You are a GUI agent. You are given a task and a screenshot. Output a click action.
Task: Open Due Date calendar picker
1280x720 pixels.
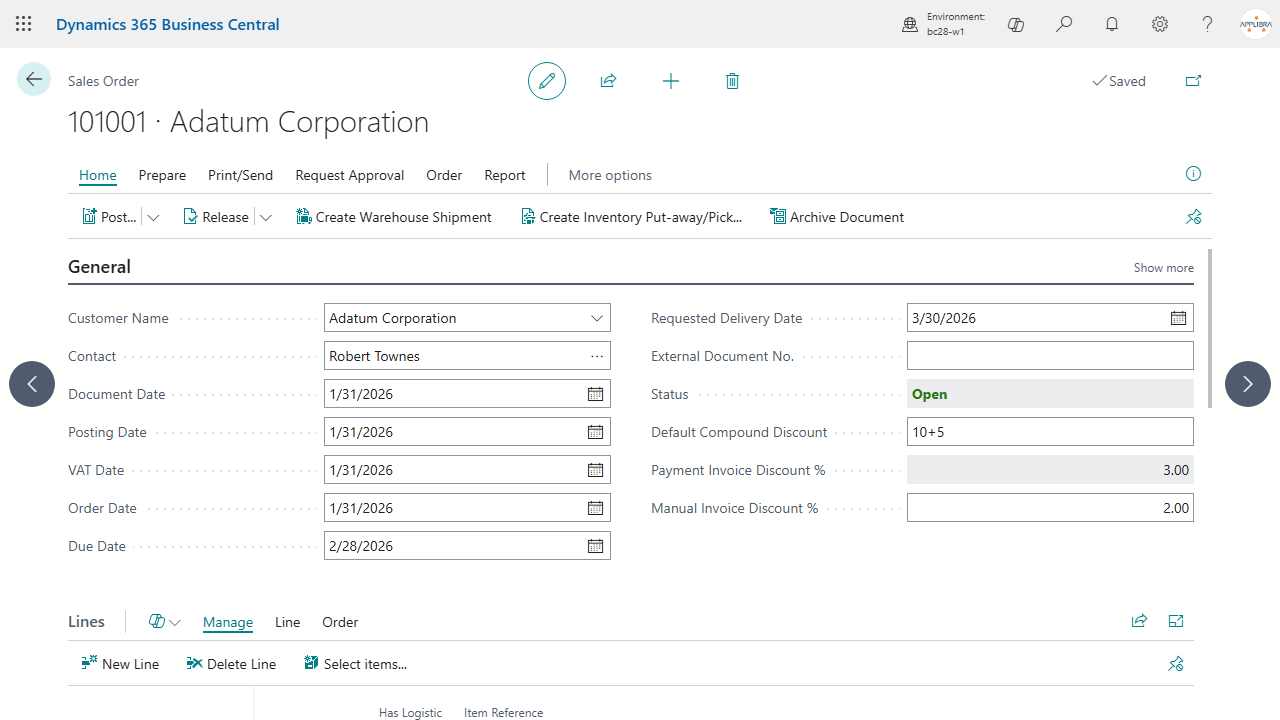(x=595, y=546)
